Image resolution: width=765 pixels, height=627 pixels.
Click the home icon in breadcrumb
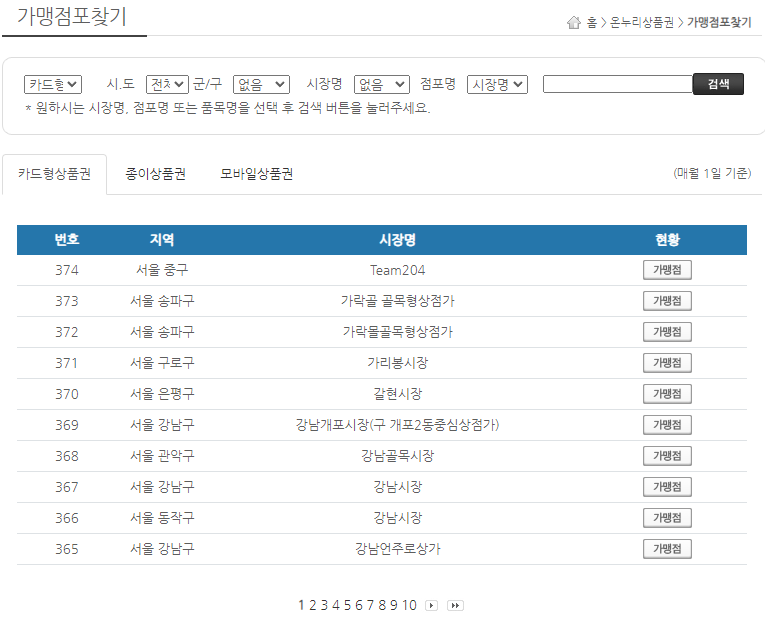click(x=574, y=22)
